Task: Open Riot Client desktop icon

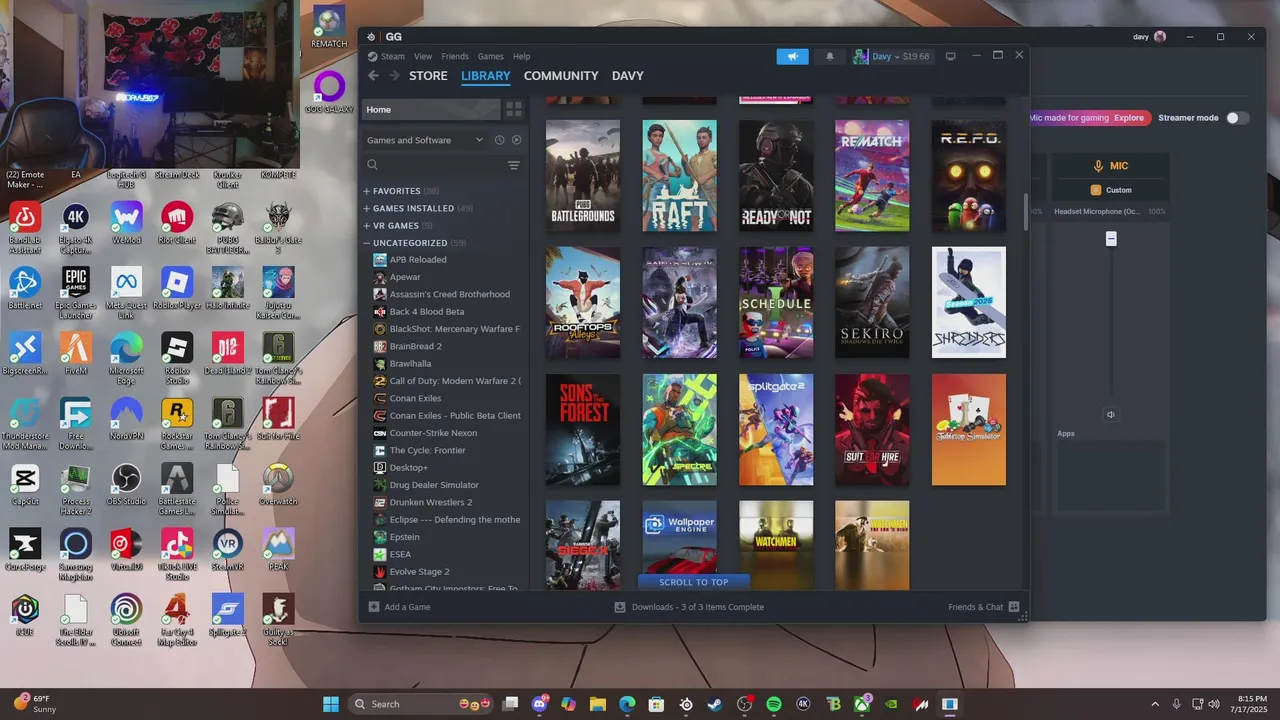Action: (x=177, y=222)
